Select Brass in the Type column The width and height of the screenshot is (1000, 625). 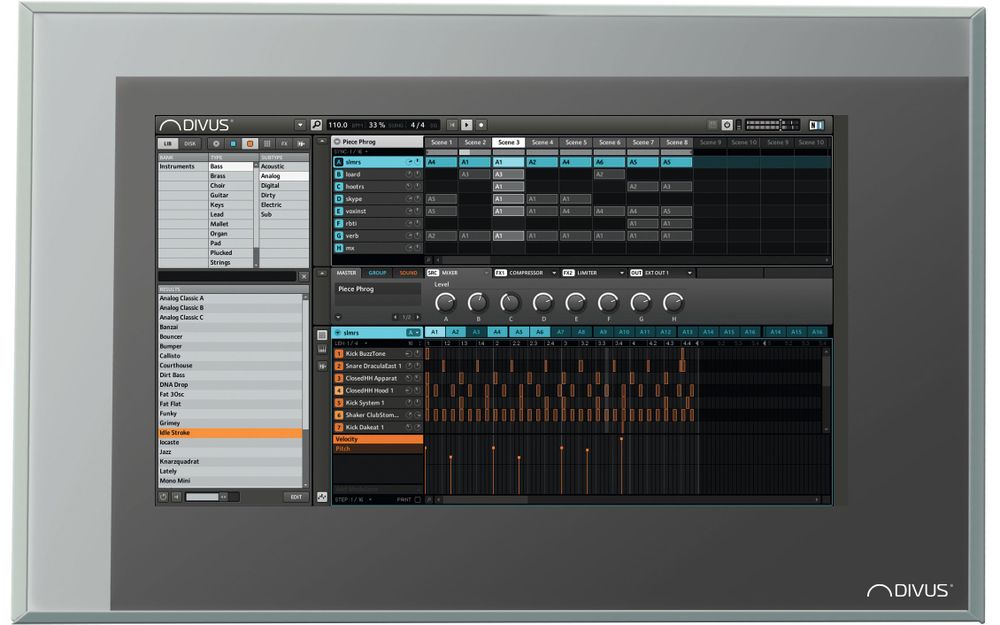coord(231,176)
